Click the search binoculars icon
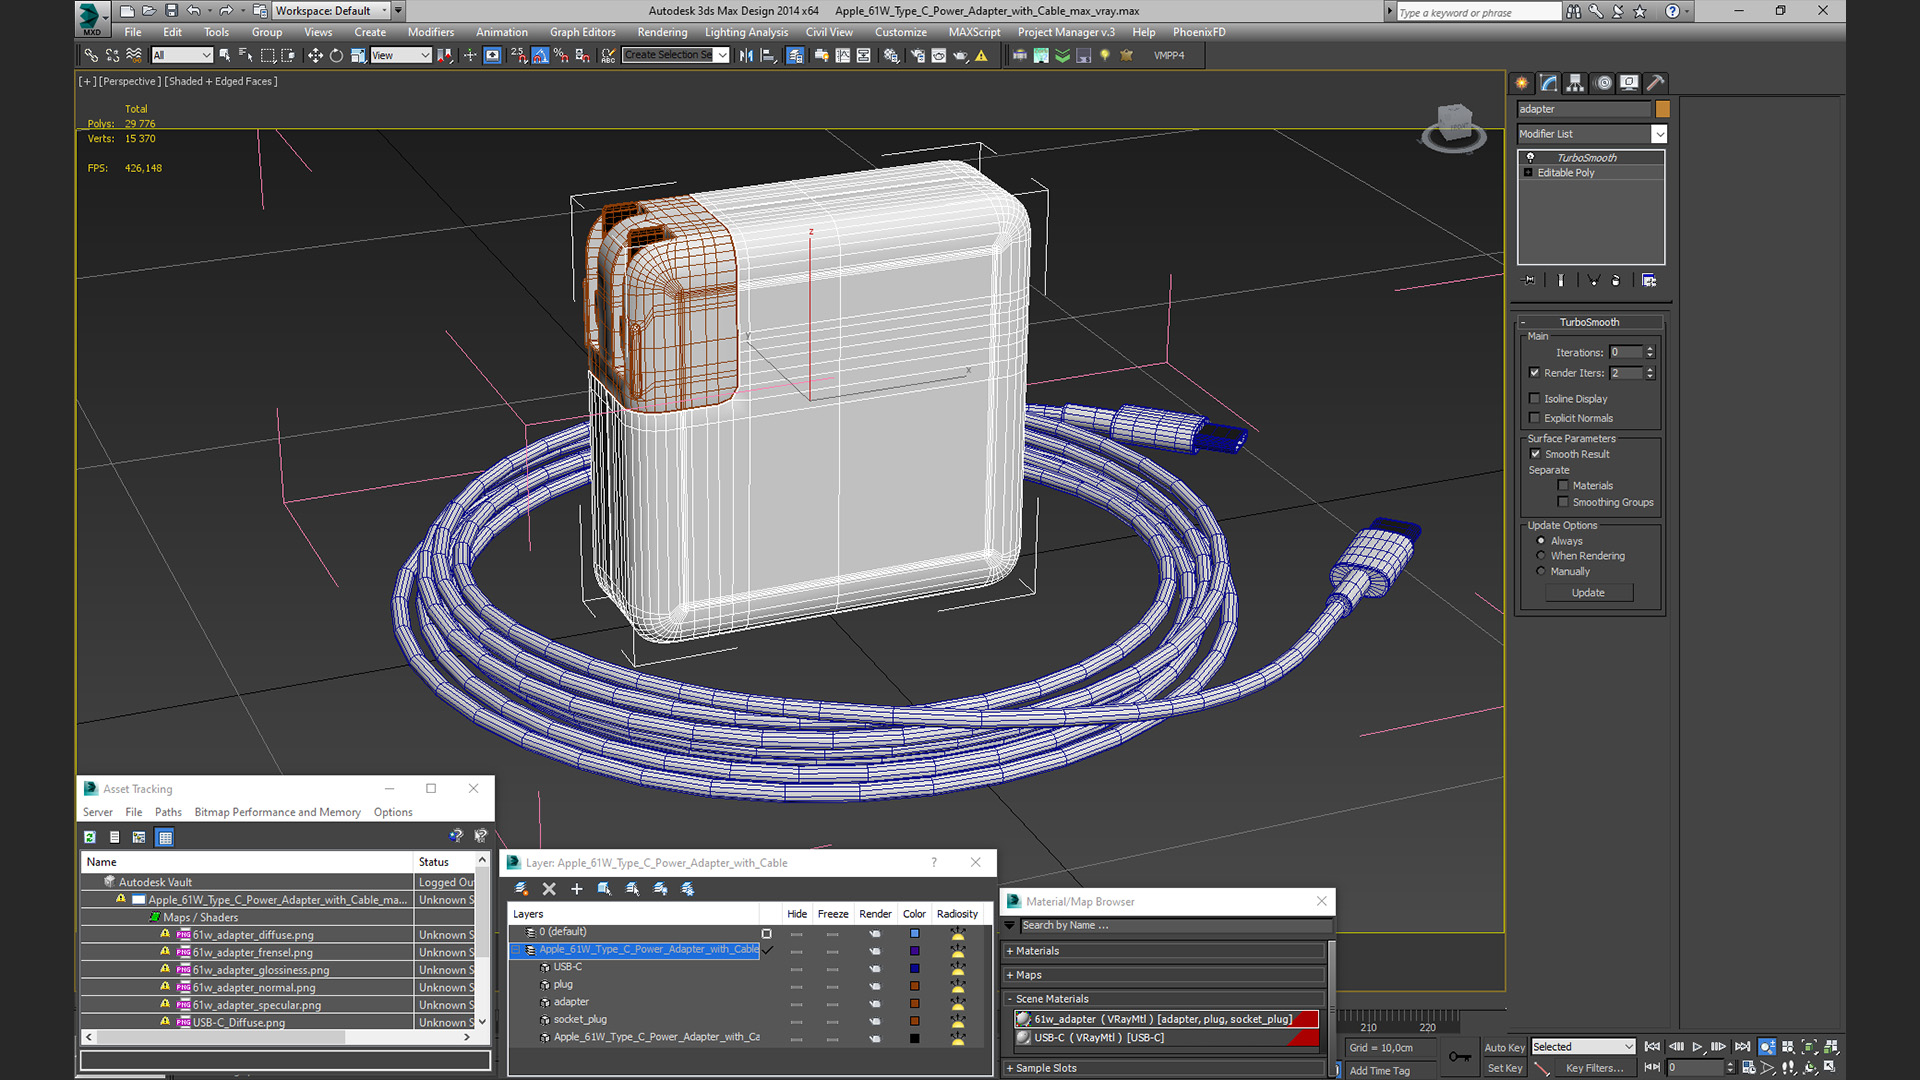 (x=1574, y=12)
